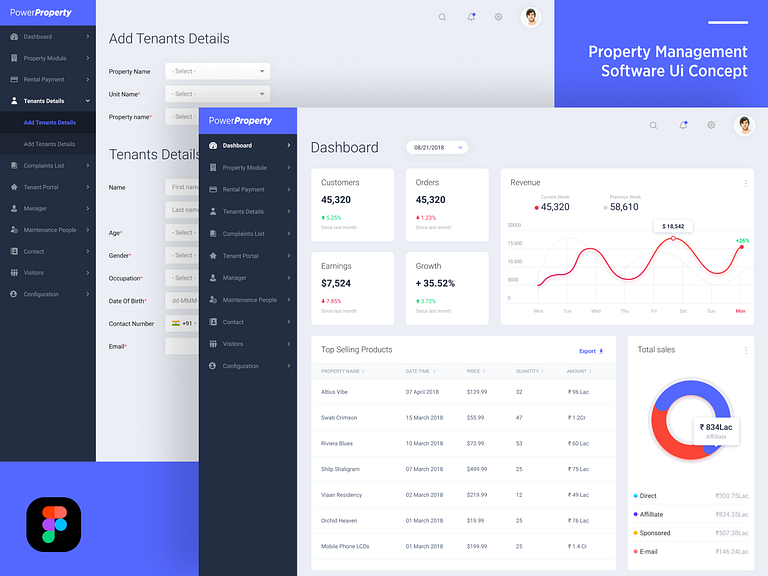Open the 08/21/2018 date dropdown
Viewport: 768px width, 576px height.
point(437,147)
